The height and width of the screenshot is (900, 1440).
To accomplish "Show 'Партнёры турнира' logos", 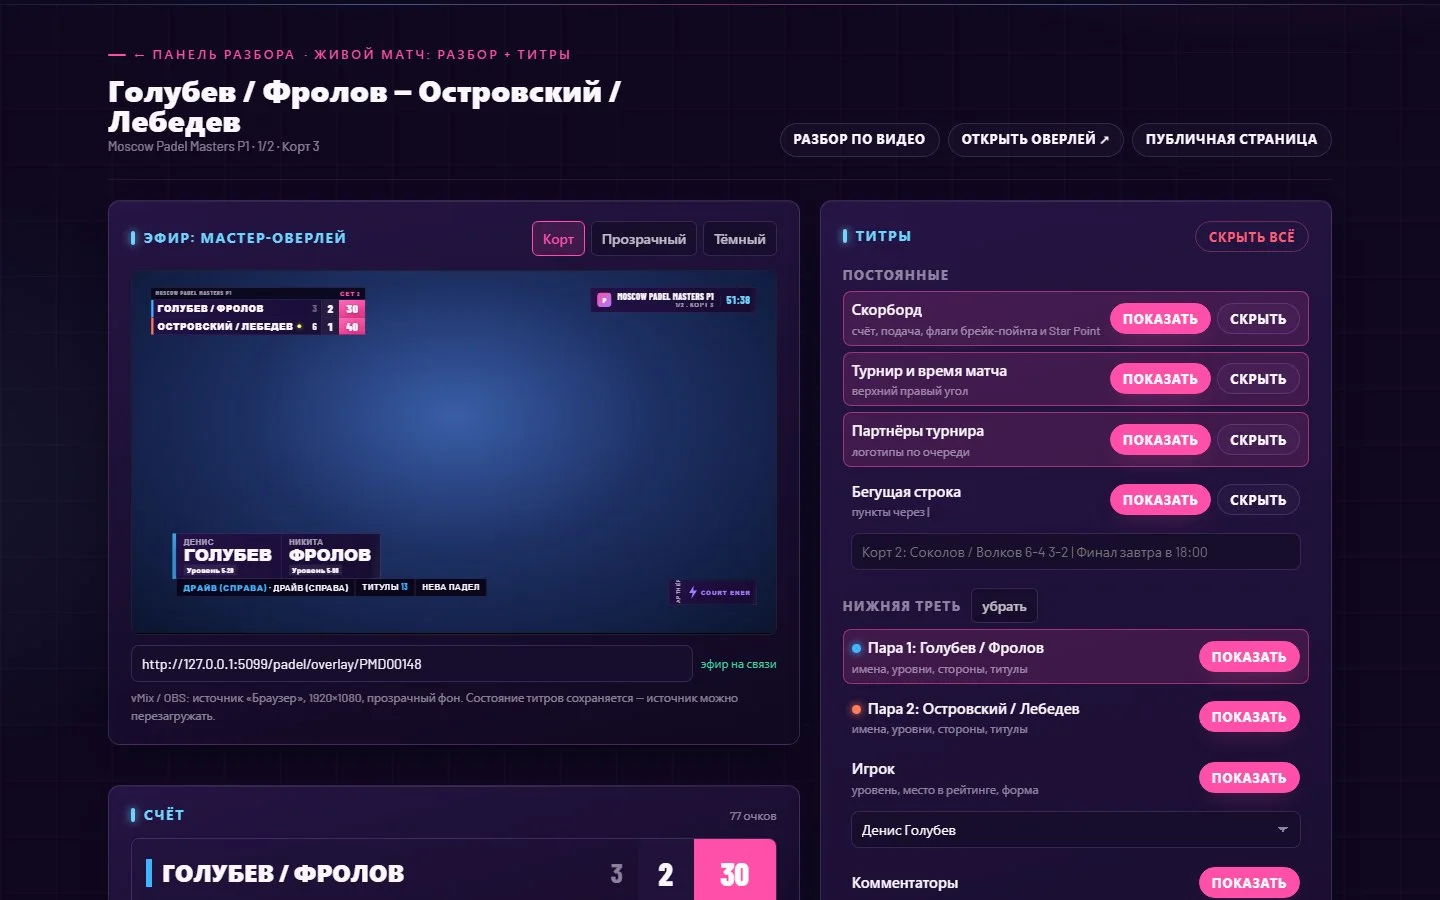I will pos(1160,440).
